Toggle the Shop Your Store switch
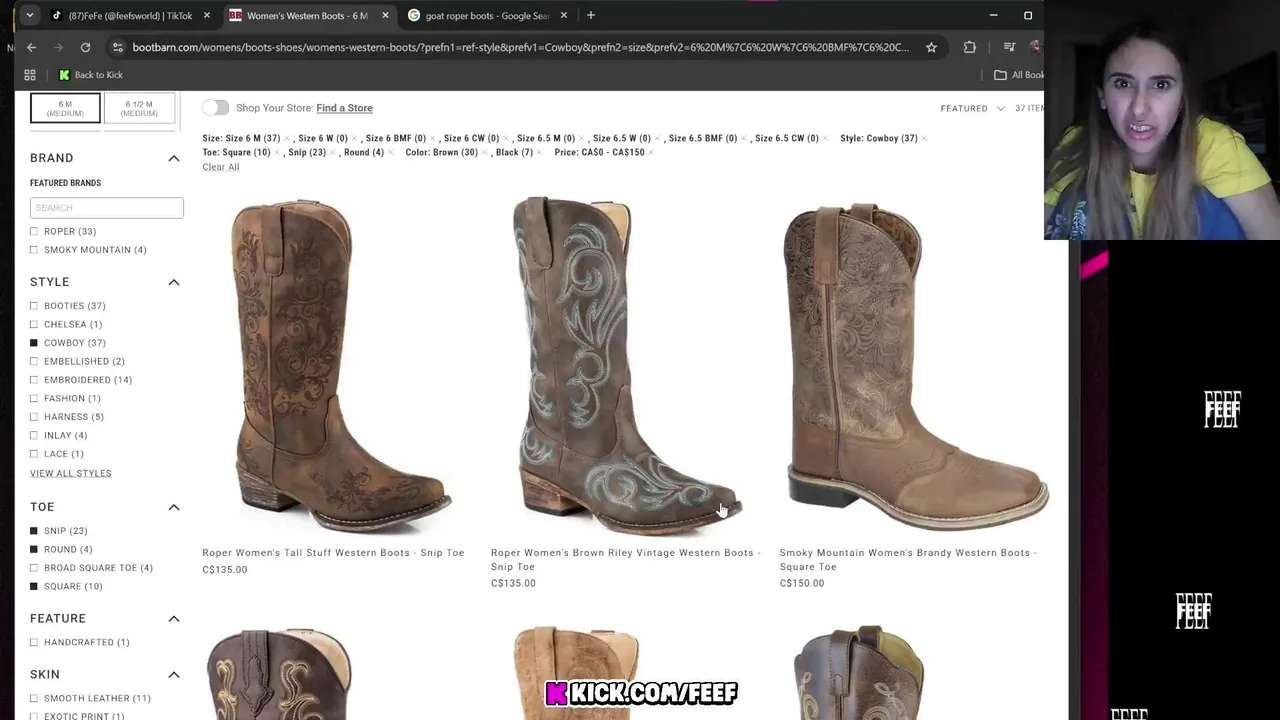The image size is (1280, 720). [215, 108]
